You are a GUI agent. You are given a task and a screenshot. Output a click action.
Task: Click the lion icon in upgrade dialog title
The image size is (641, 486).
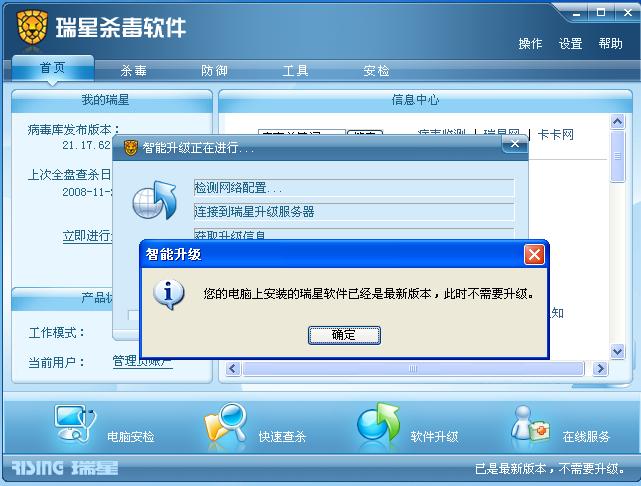tap(130, 148)
